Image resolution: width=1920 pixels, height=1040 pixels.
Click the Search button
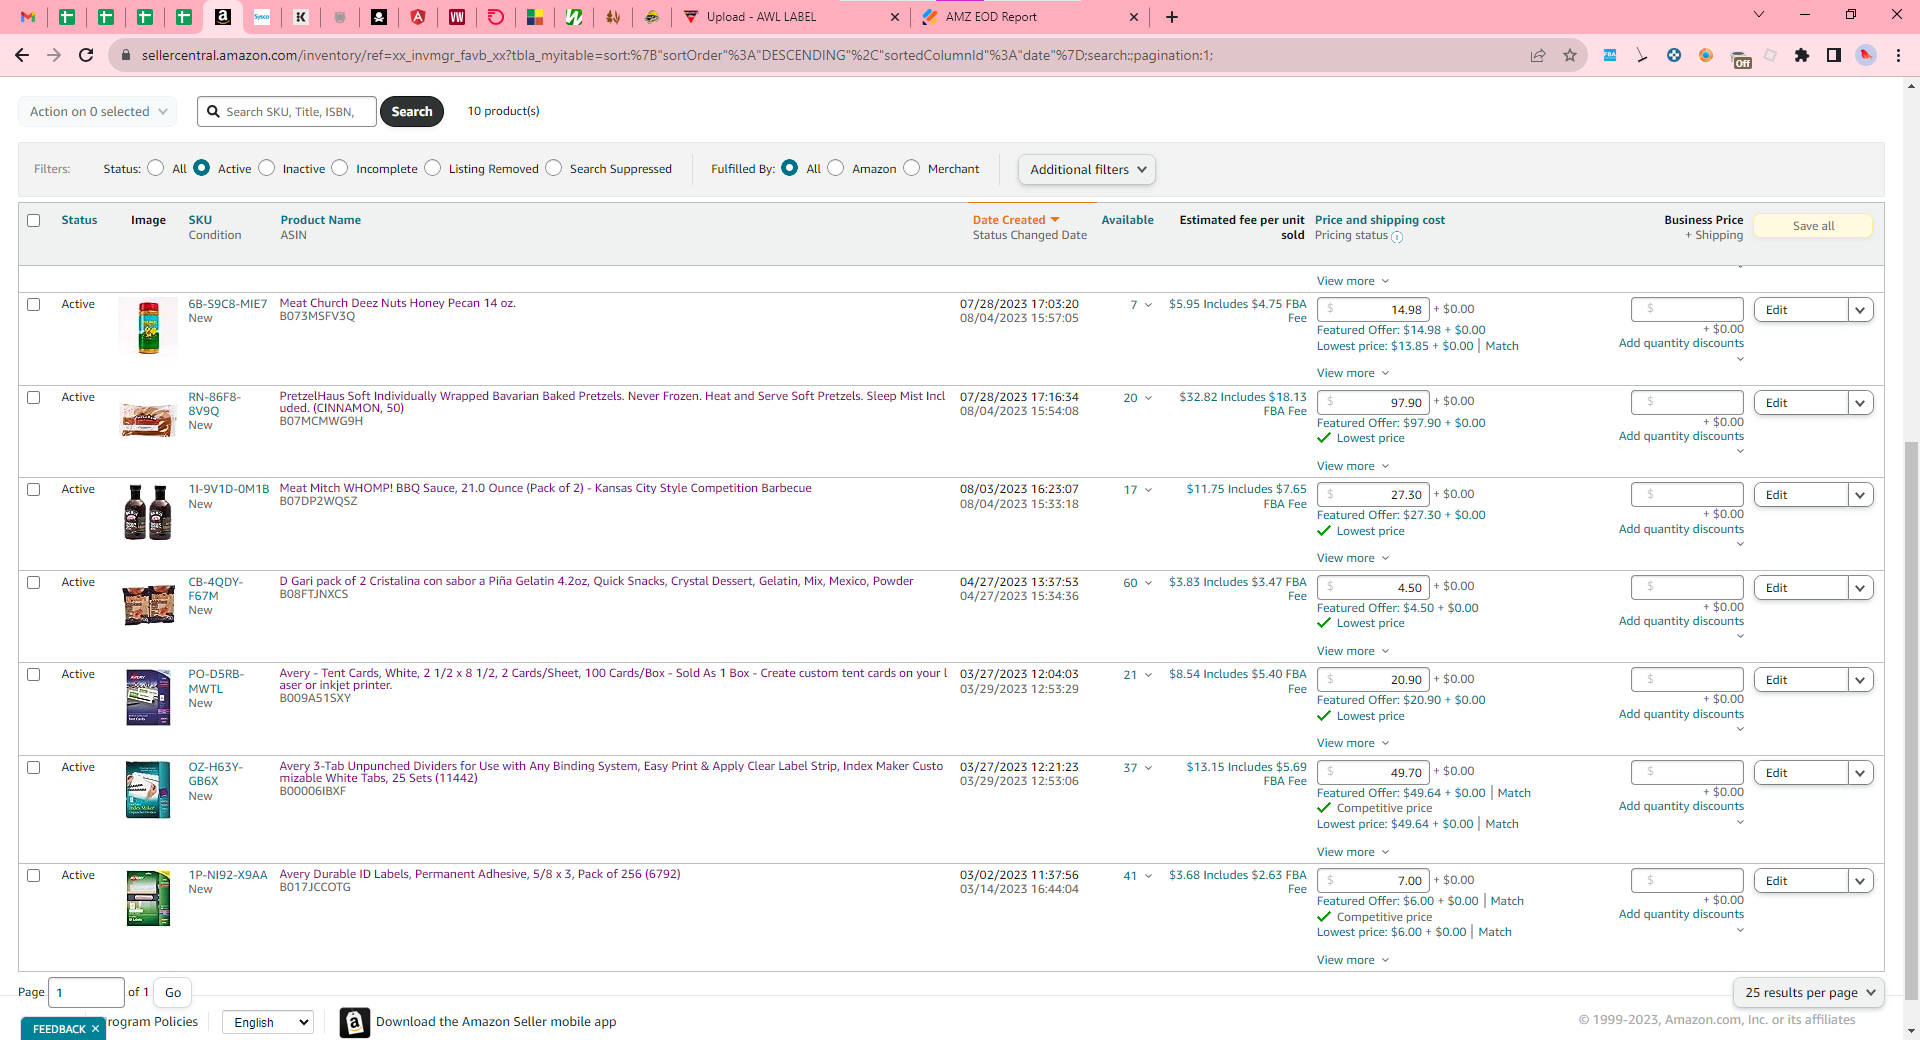[x=412, y=111]
